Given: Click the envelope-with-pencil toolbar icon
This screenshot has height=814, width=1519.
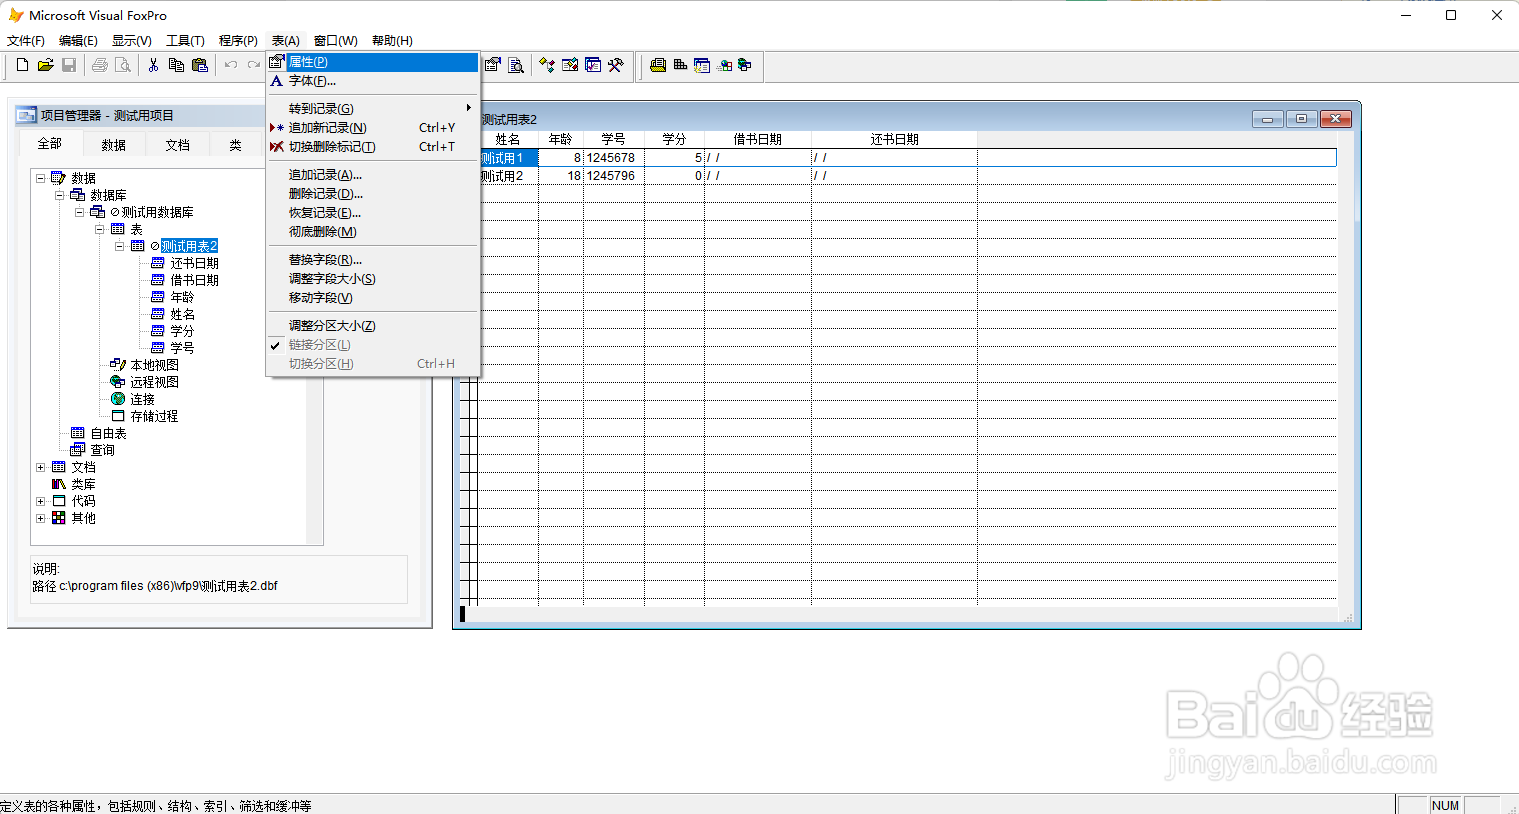Looking at the screenshot, I should [x=570, y=65].
